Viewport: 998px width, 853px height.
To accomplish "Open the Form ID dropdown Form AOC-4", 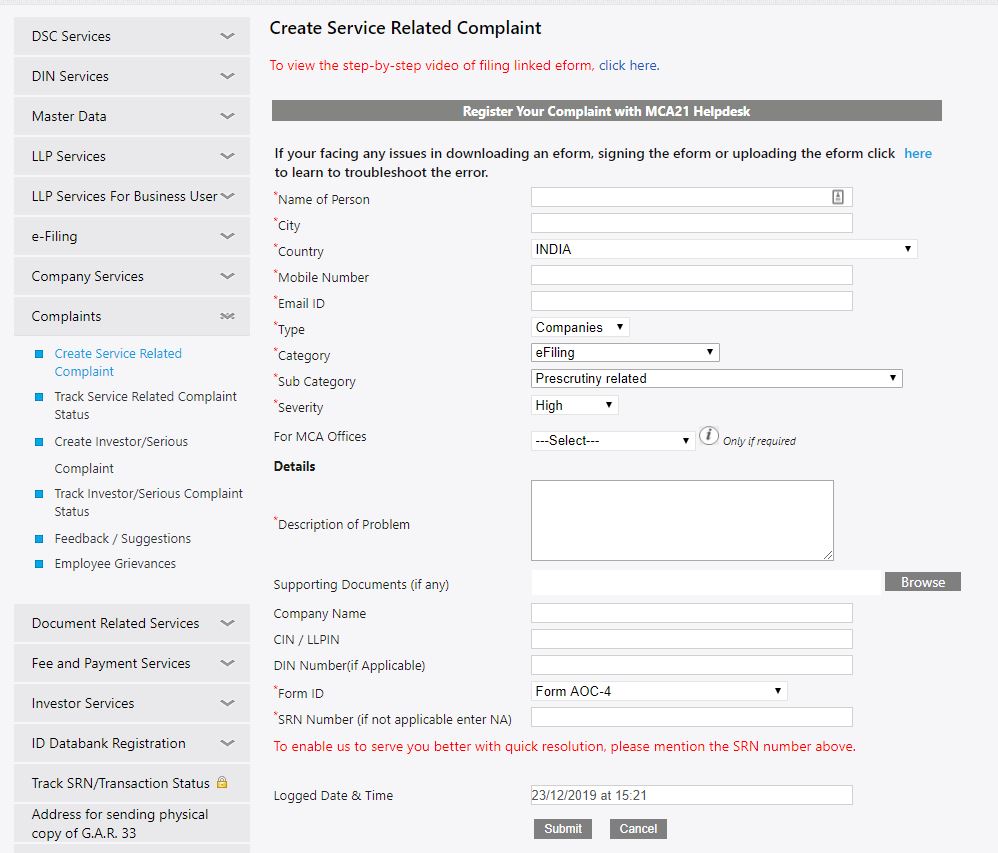I will [659, 691].
